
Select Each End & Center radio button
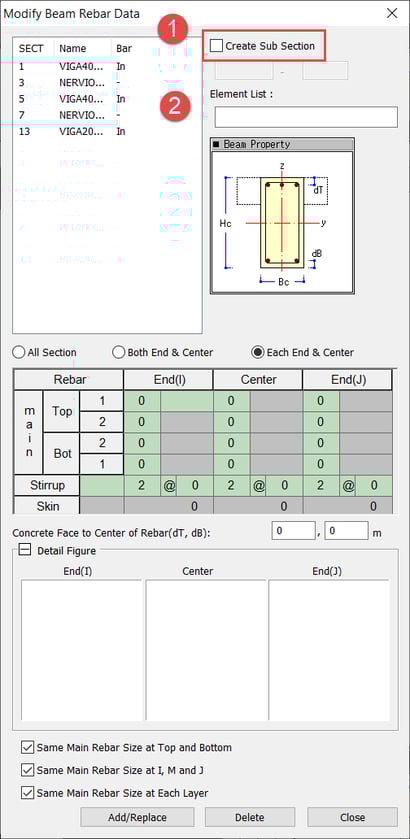click(x=258, y=353)
